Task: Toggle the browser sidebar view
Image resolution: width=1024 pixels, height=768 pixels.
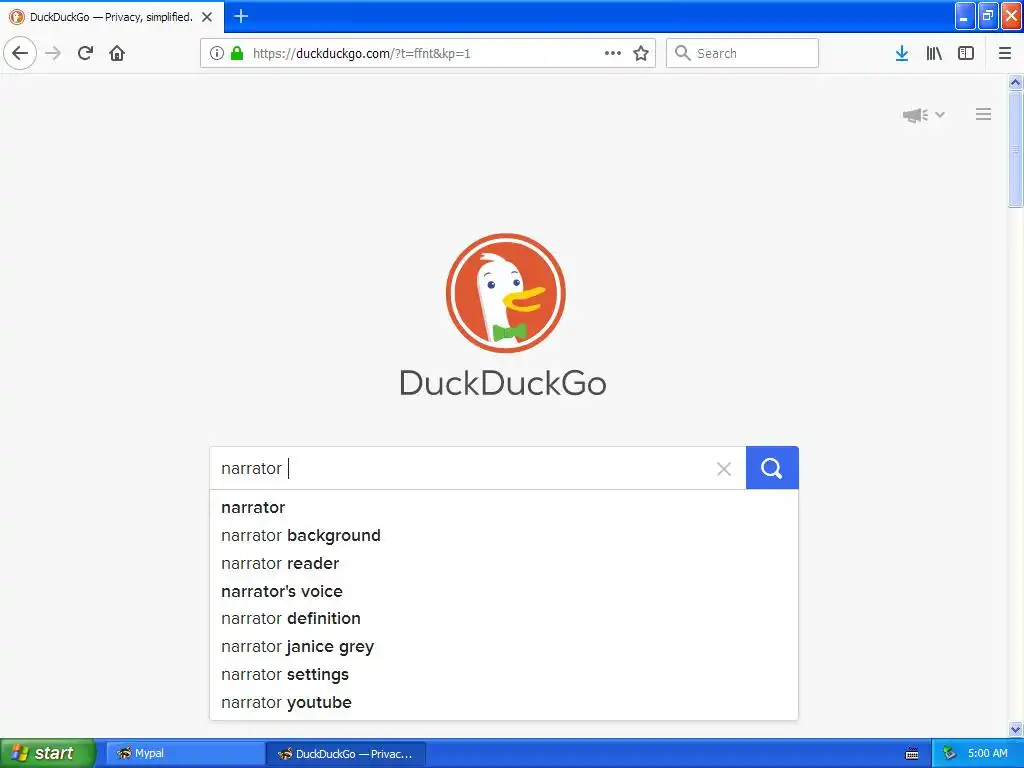Action: [x=966, y=53]
